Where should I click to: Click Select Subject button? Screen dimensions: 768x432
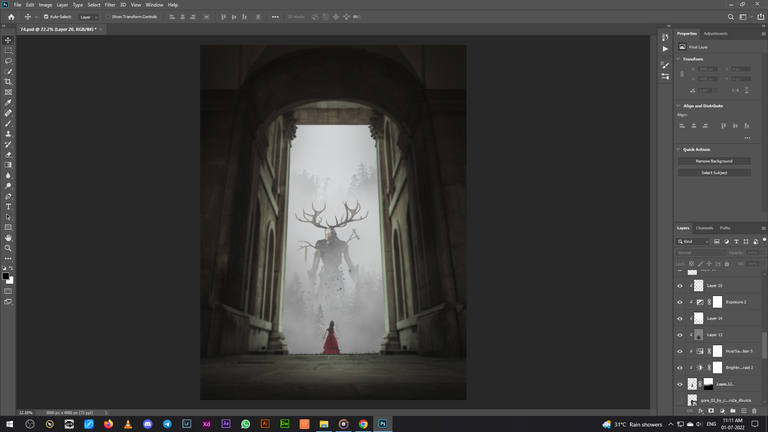(x=714, y=173)
